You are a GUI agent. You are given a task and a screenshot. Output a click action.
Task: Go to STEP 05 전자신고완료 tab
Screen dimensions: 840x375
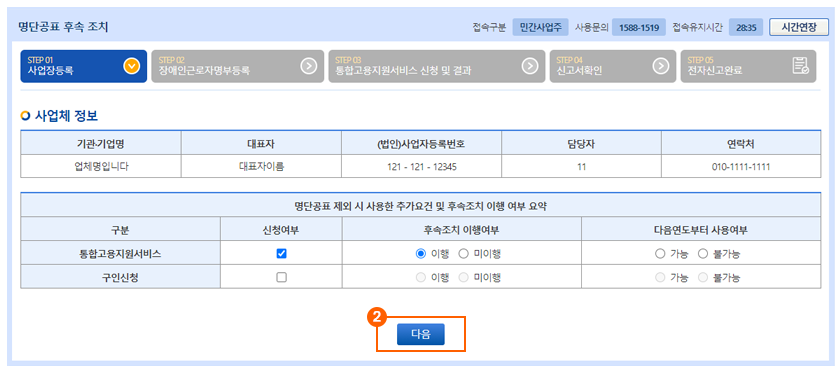point(748,66)
